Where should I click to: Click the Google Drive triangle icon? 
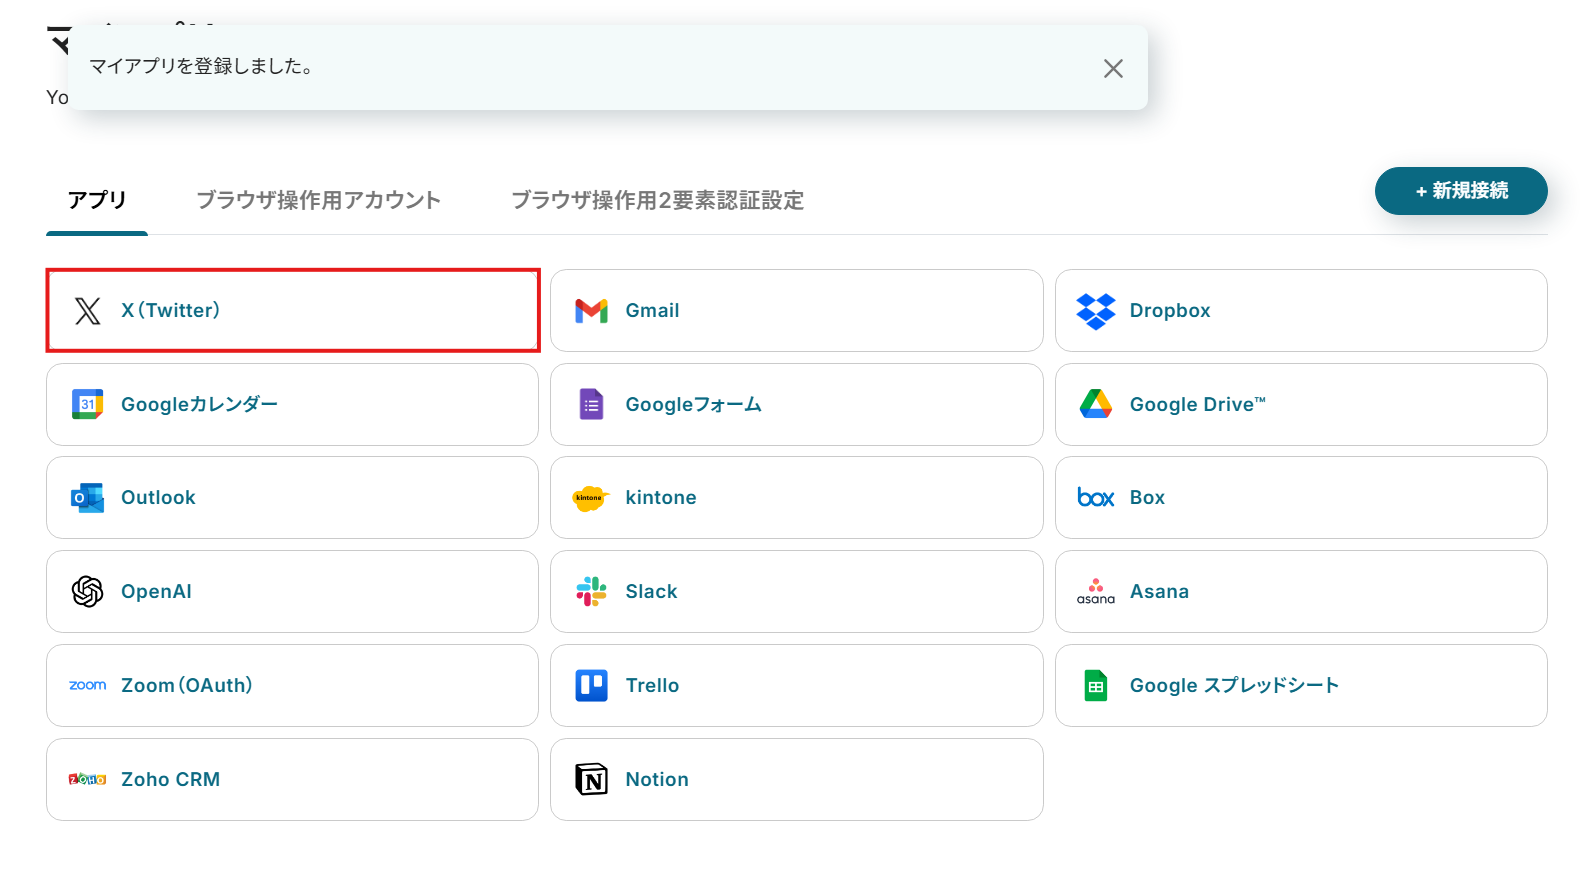tap(1096, 404)
